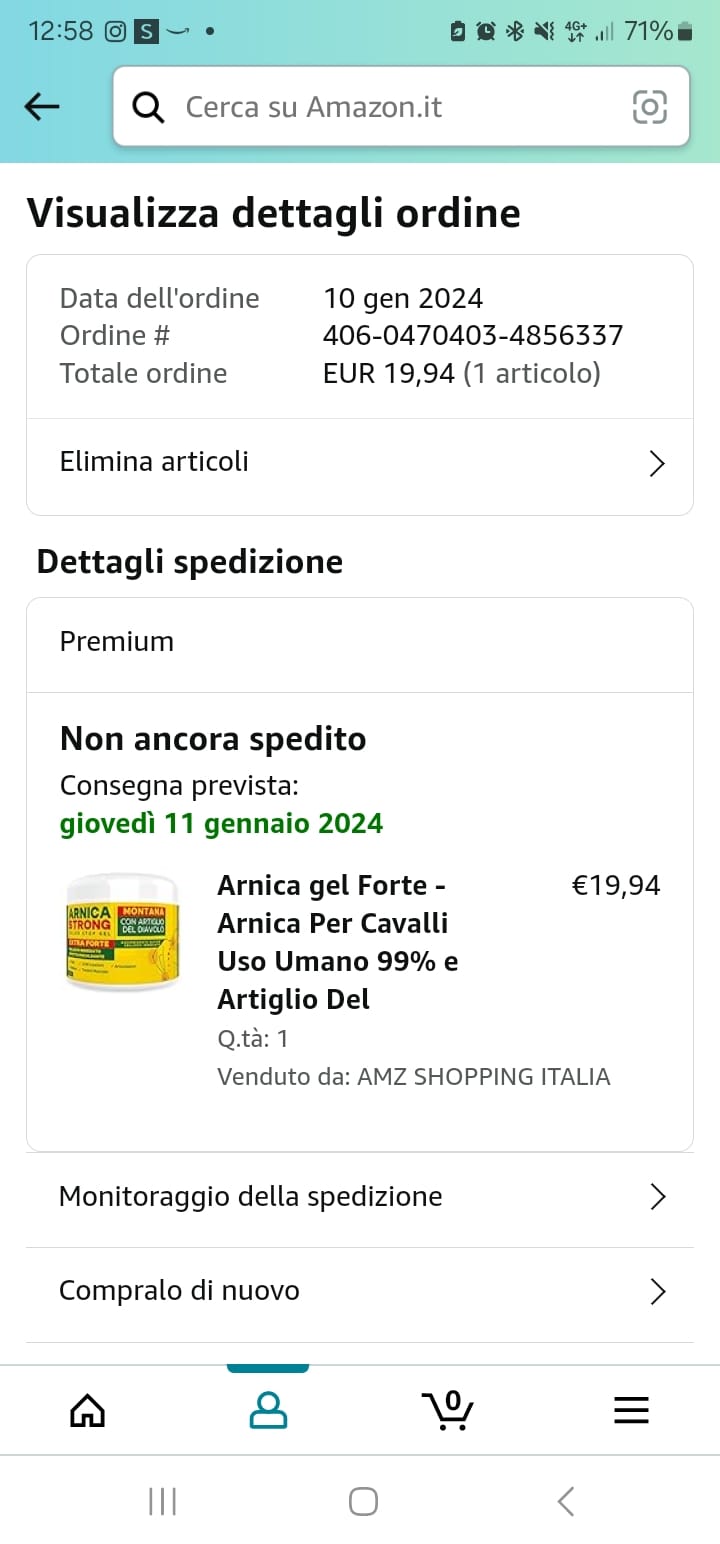
Task: Expand Monitoraggio della spedizione chevron
Action: click(657, 1197)
